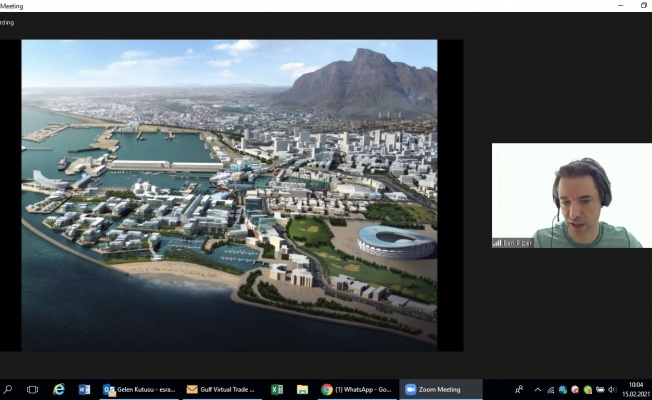Click the shared screen city rendering
Image resolution: width=652 pixels, height=400 pixels.
click(x=229, y=195)
